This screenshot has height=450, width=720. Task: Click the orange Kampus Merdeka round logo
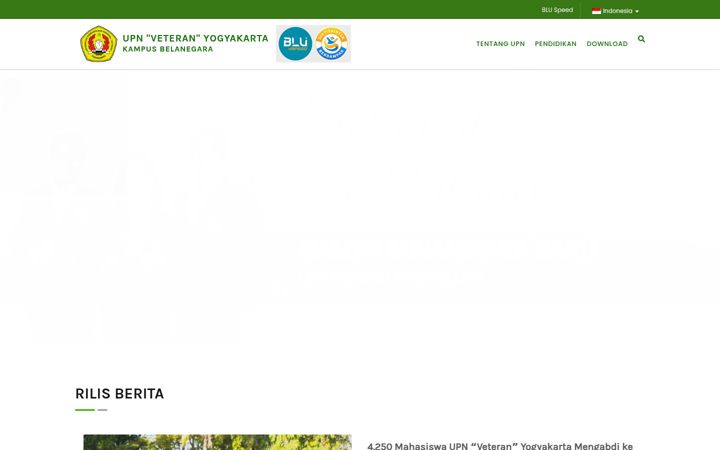tap(332, 44)
